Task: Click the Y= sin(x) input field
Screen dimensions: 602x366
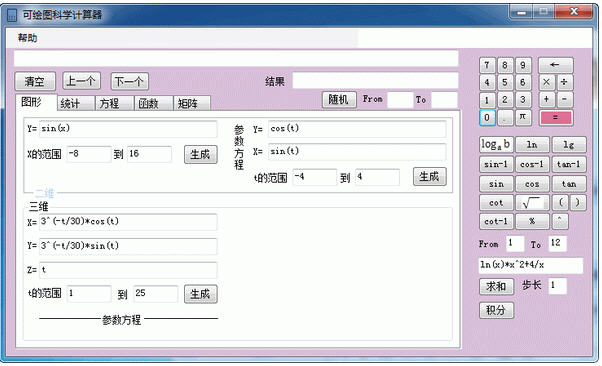Action: [x=128, y=129]
